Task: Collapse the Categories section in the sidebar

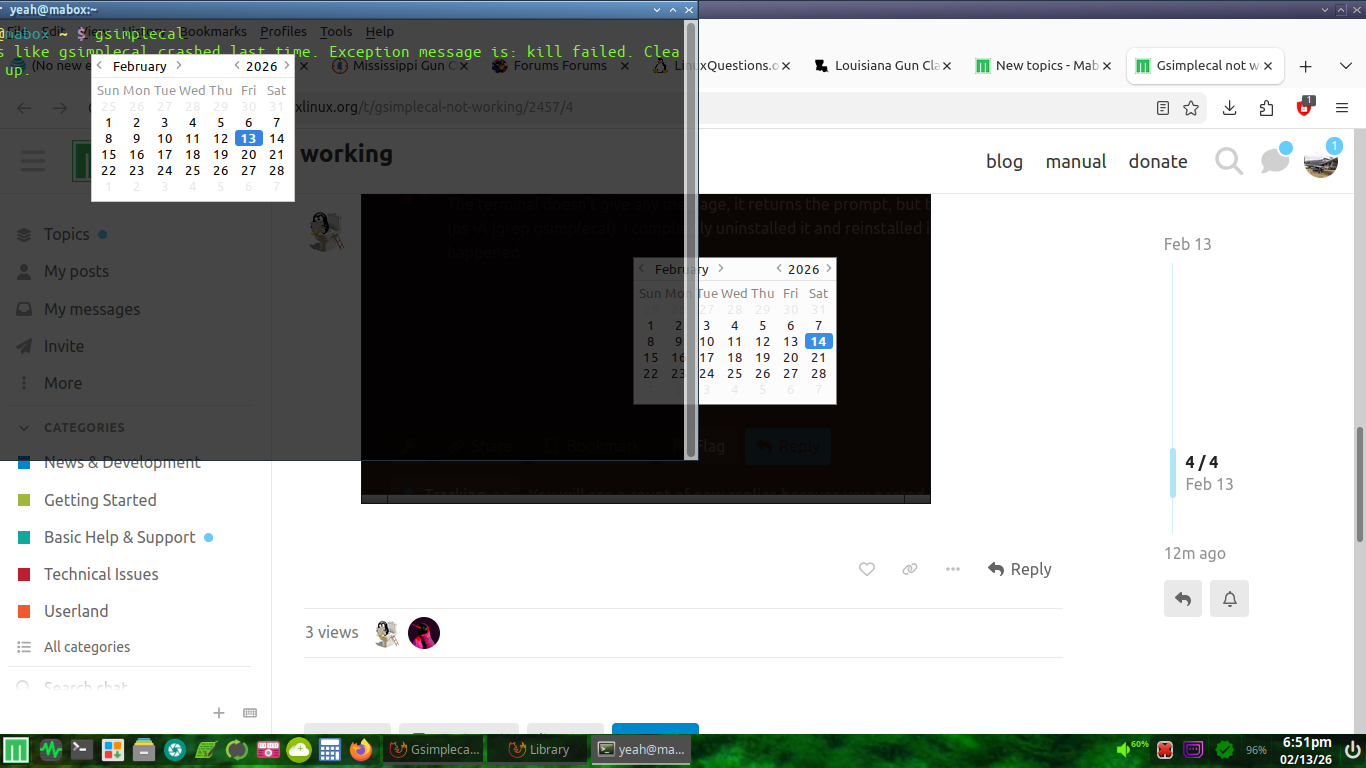Action: pyautogui.click(x=25, y=427)
